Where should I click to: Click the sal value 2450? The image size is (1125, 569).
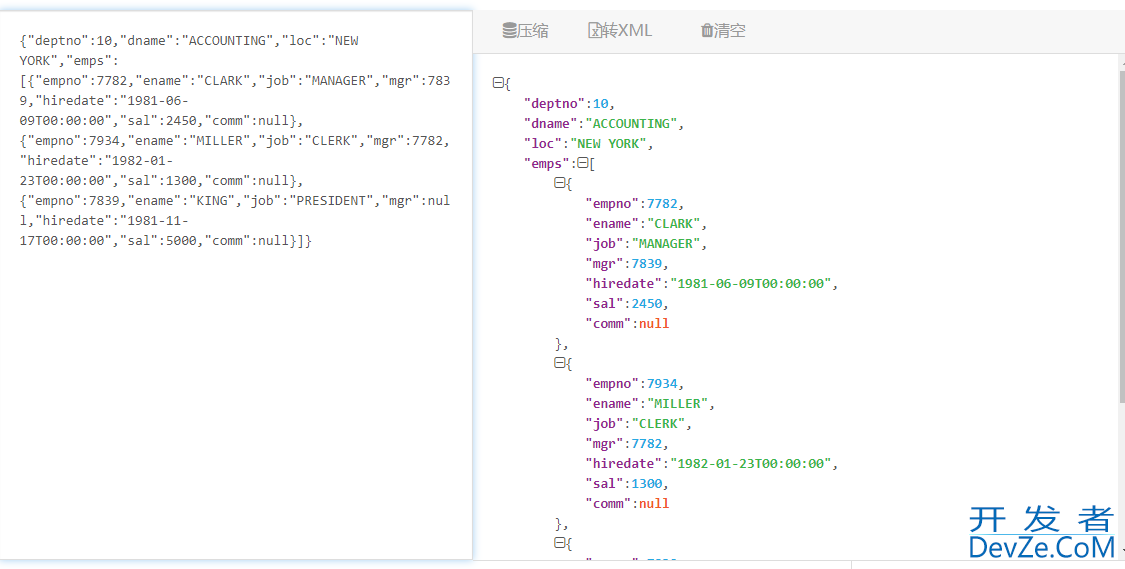(646, 304)
